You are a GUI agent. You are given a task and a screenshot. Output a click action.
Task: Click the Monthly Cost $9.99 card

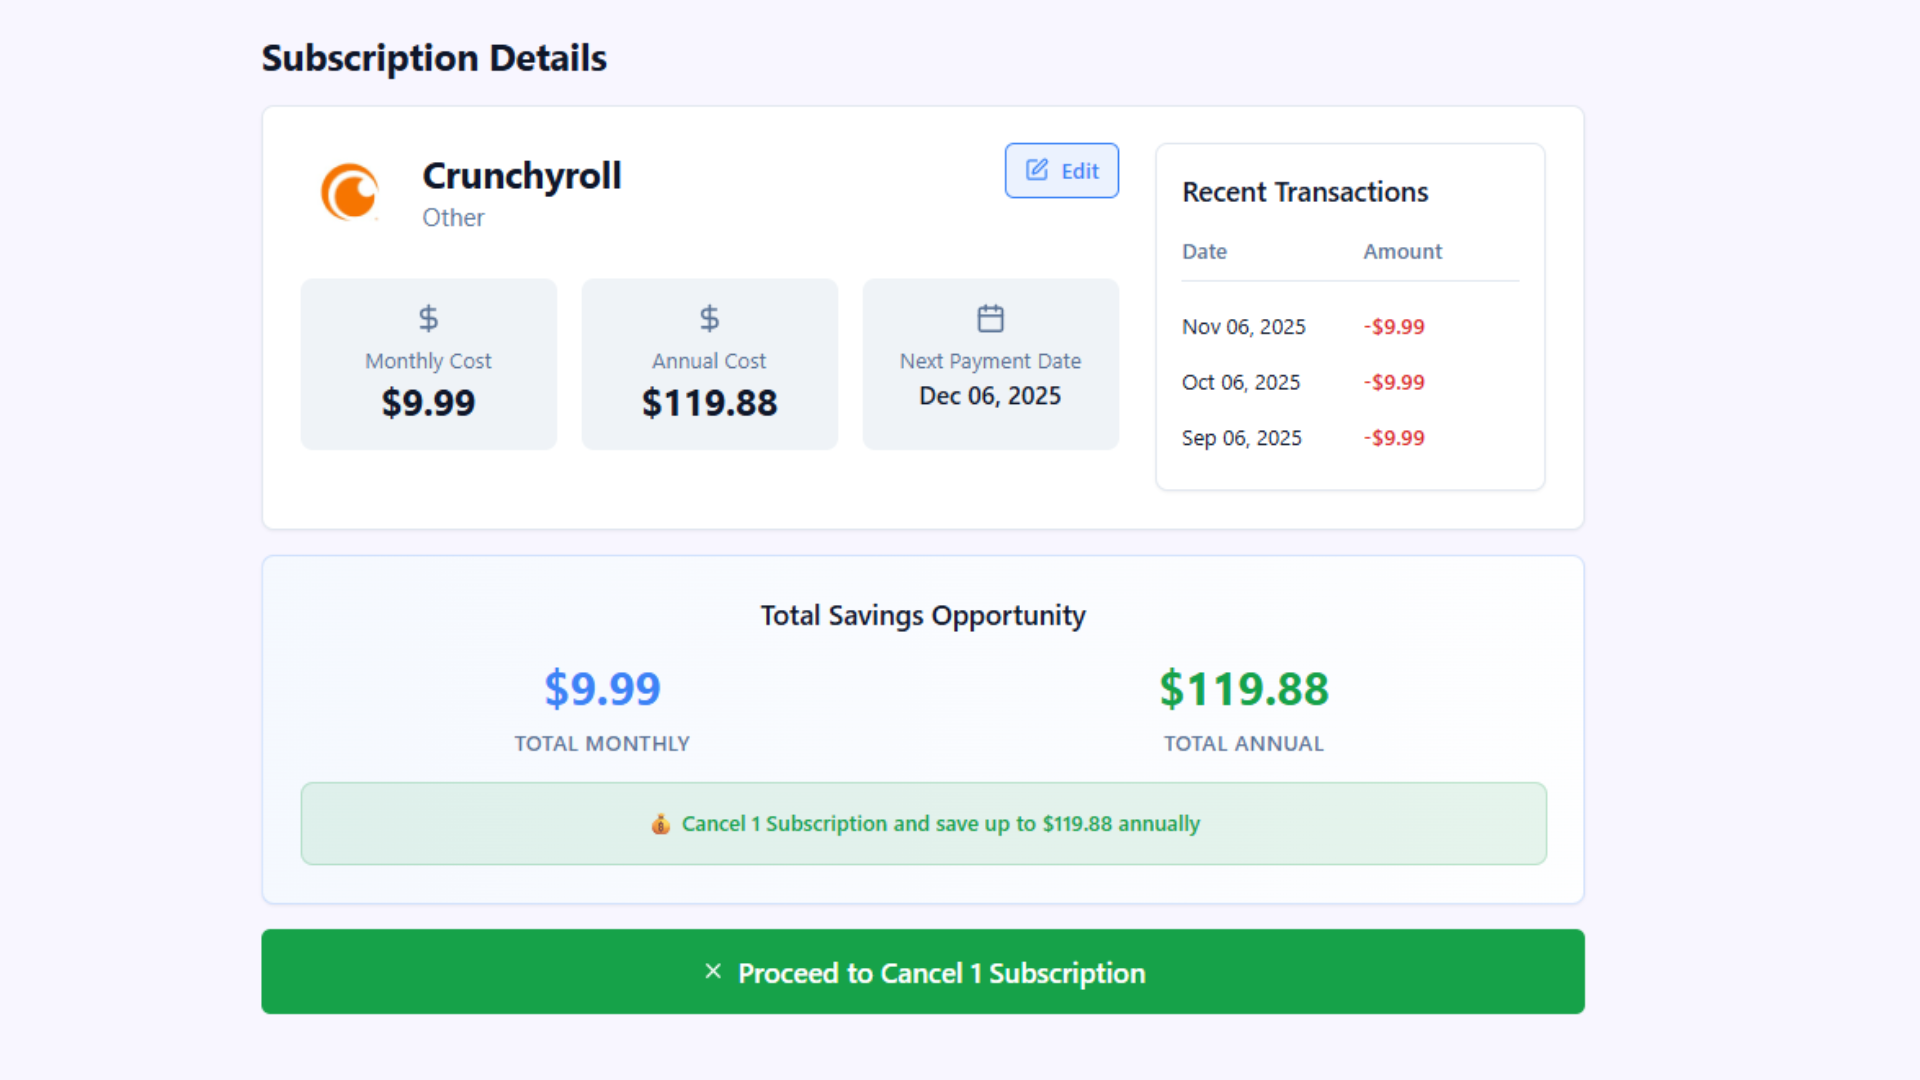[x=428, y=364]
